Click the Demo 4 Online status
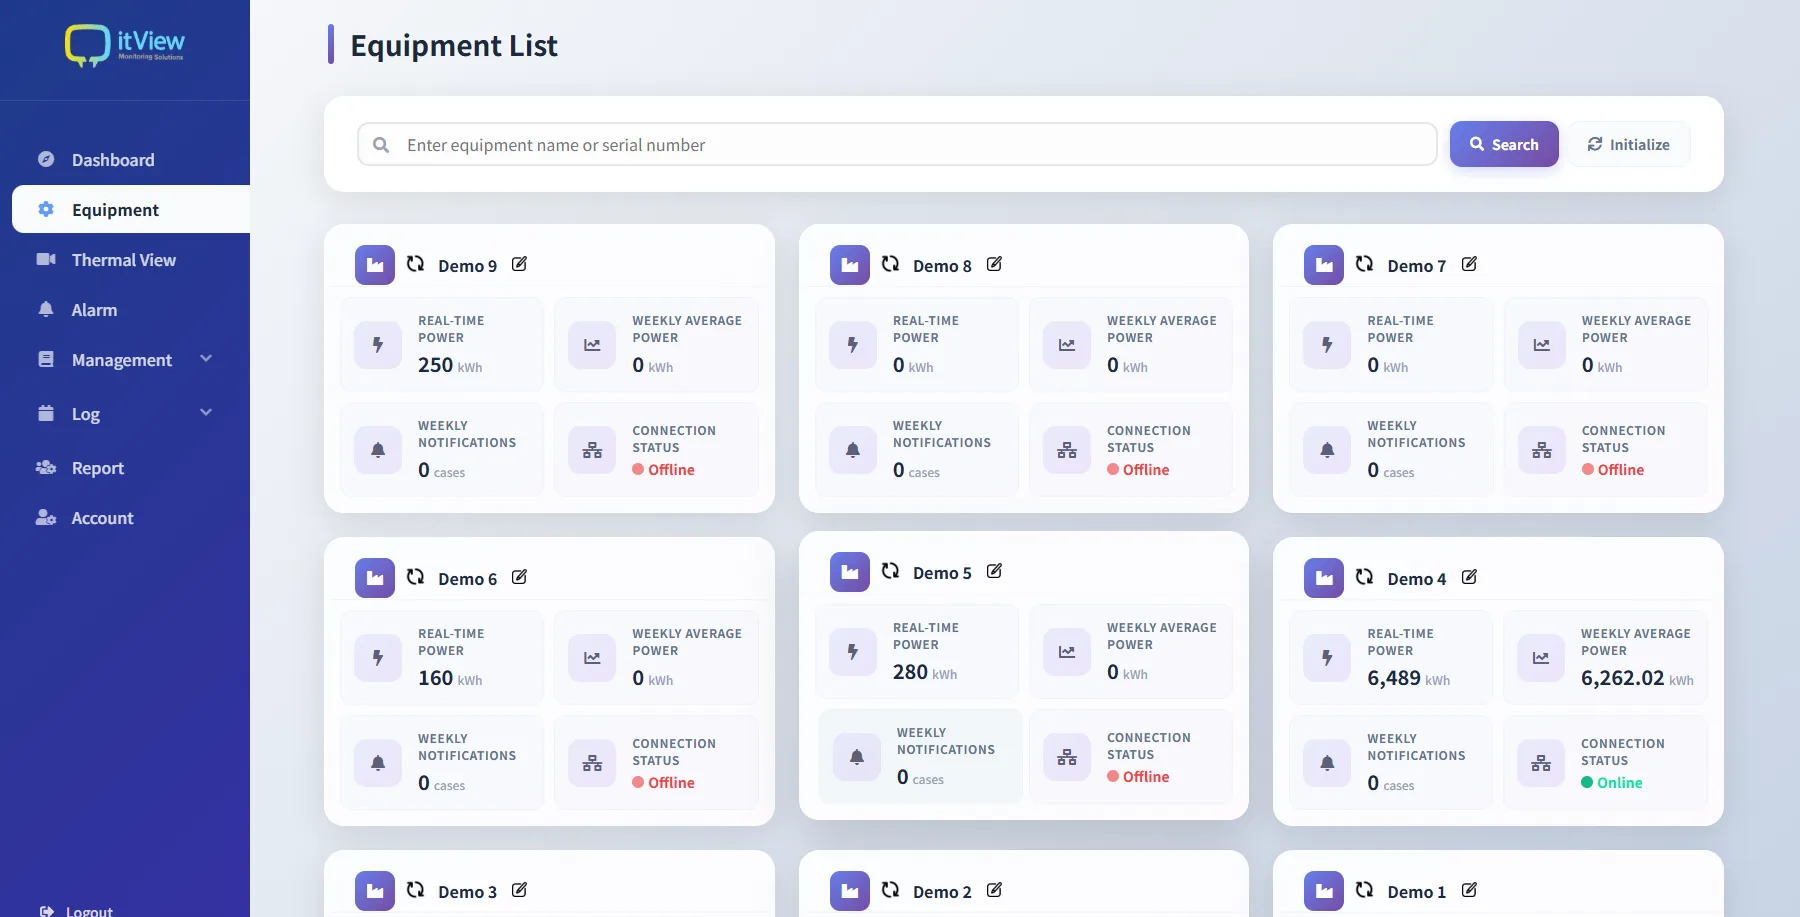 tap(1612, 783)
